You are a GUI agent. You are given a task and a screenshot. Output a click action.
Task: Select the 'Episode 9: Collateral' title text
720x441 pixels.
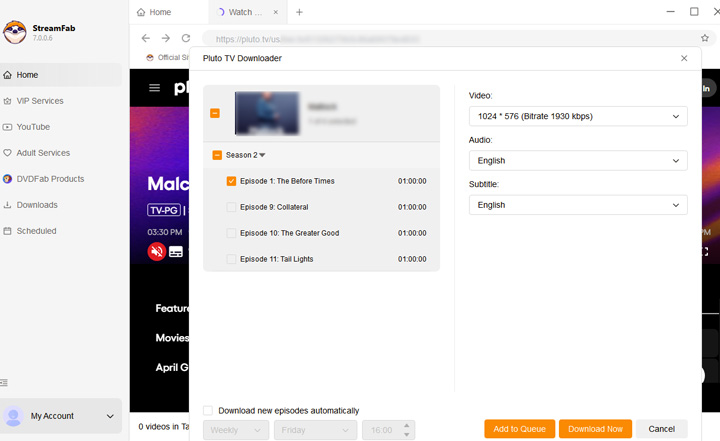pyautogui.click(x=274, y=207)
